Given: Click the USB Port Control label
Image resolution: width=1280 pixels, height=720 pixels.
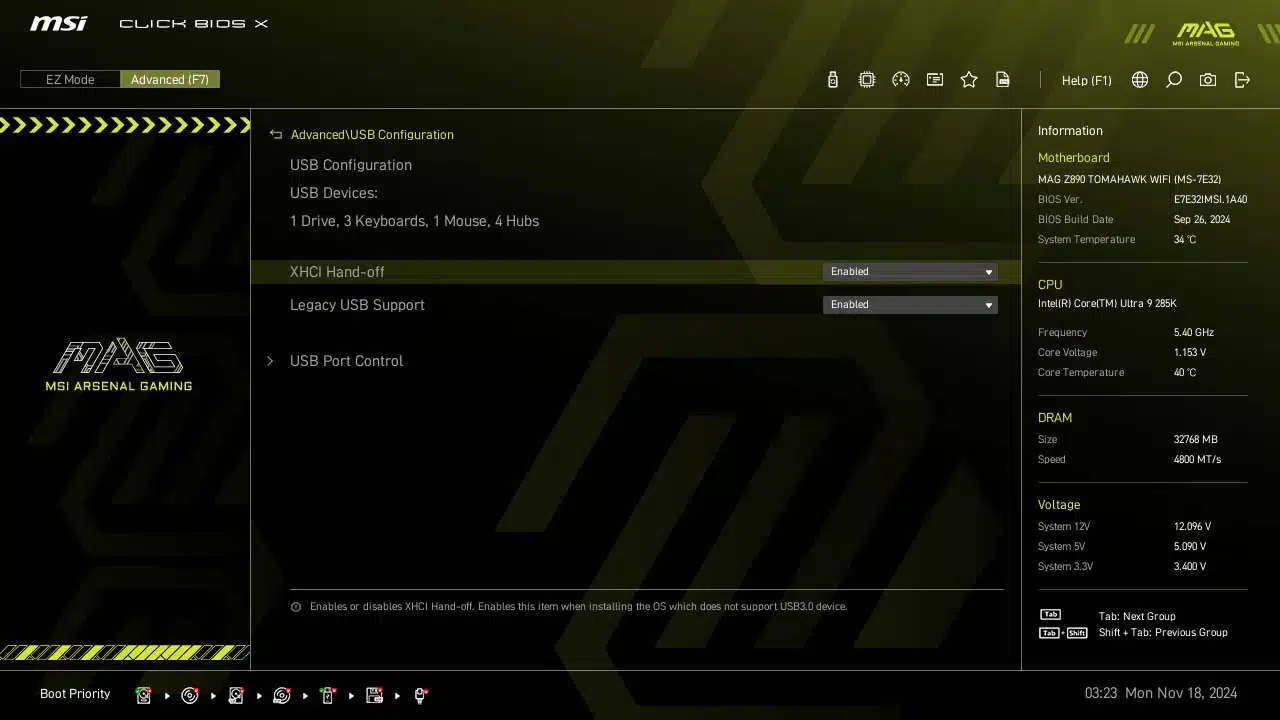Looking at the screenshot, I should (x=346, y=361).
